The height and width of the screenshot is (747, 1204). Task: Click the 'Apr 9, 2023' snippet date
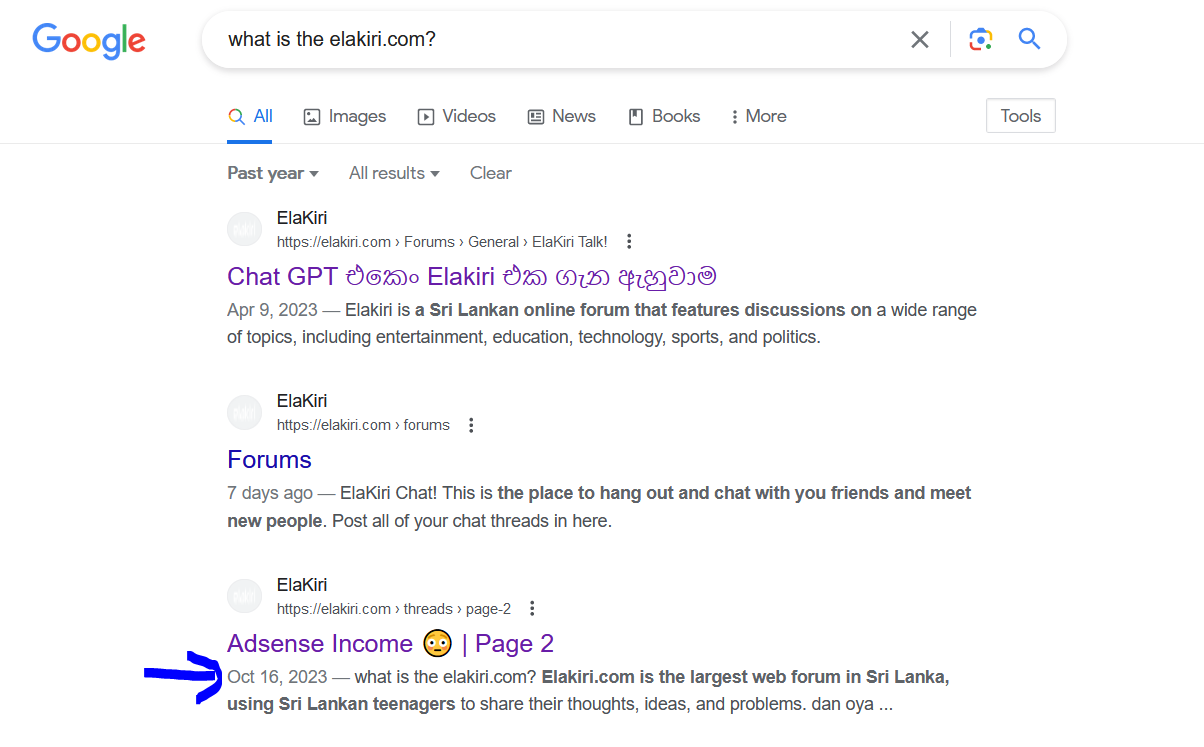[272, 310]
